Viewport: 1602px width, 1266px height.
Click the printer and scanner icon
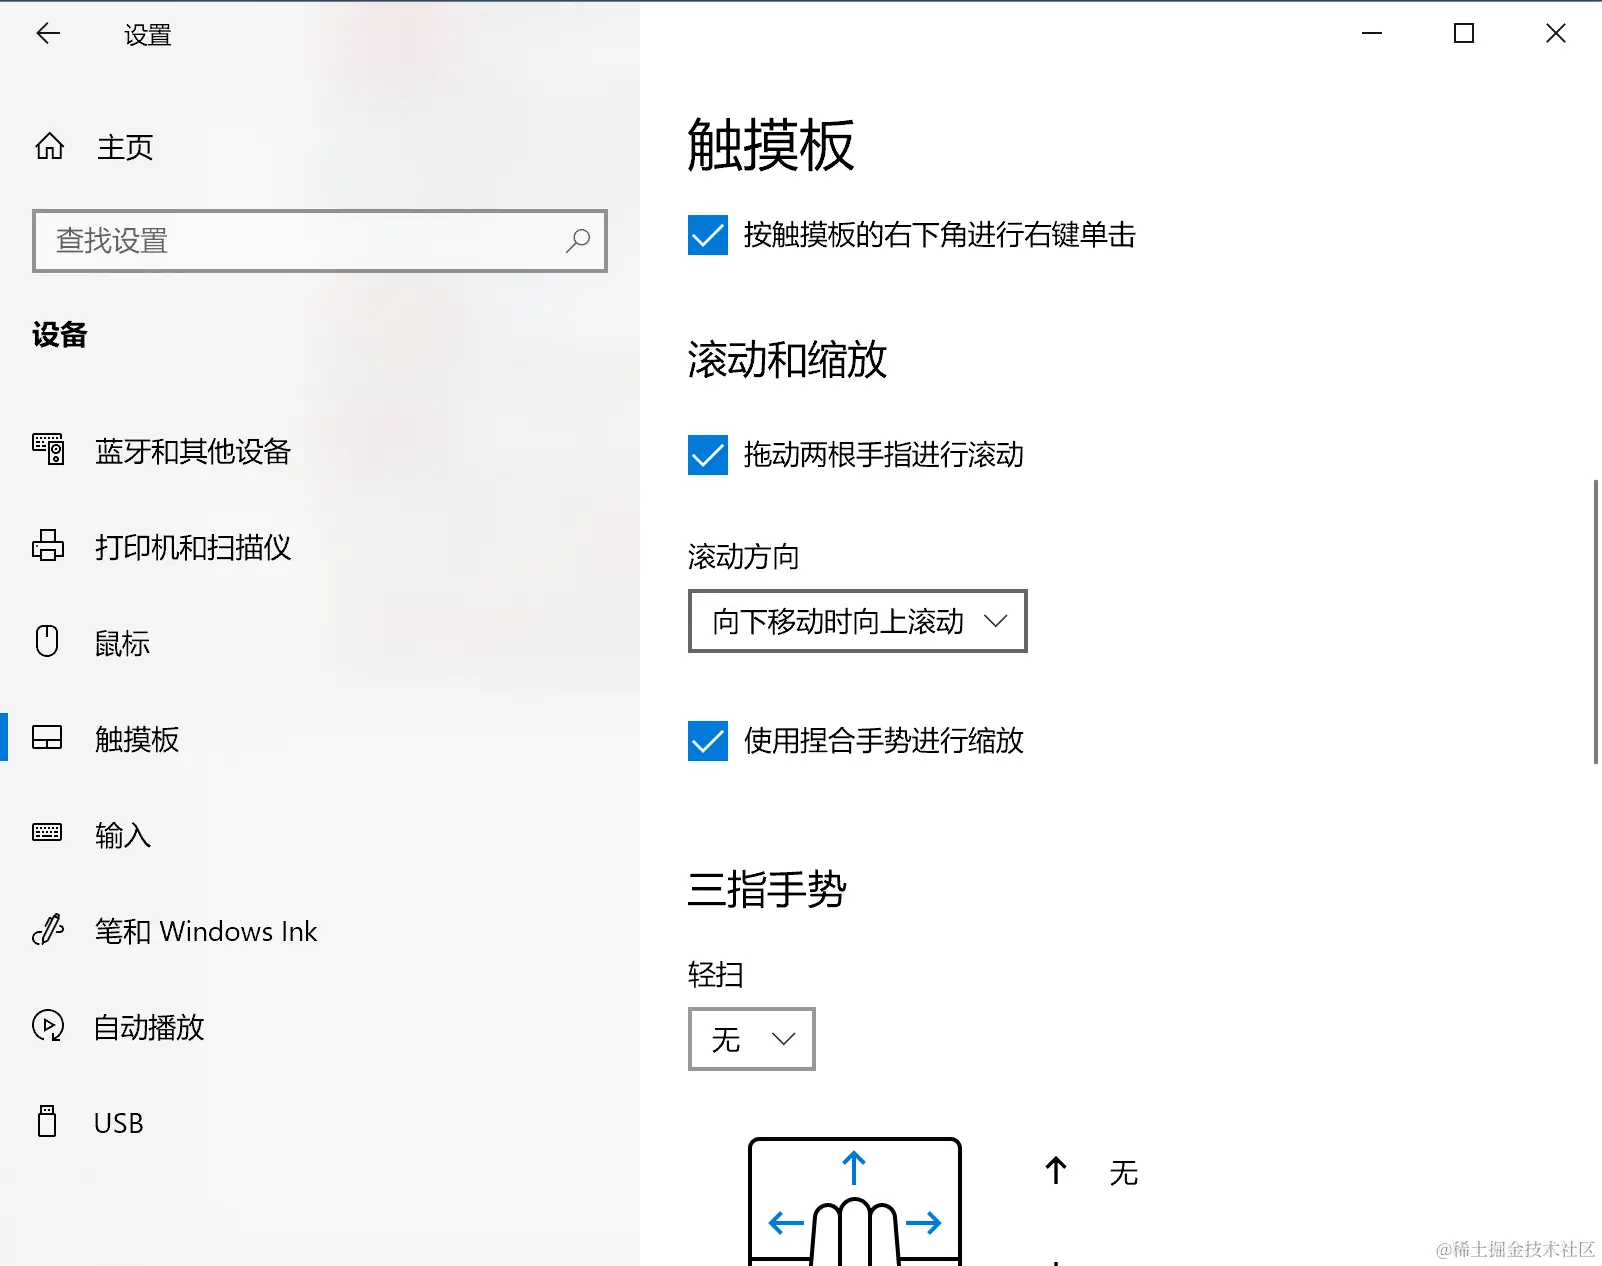(47, 547)
